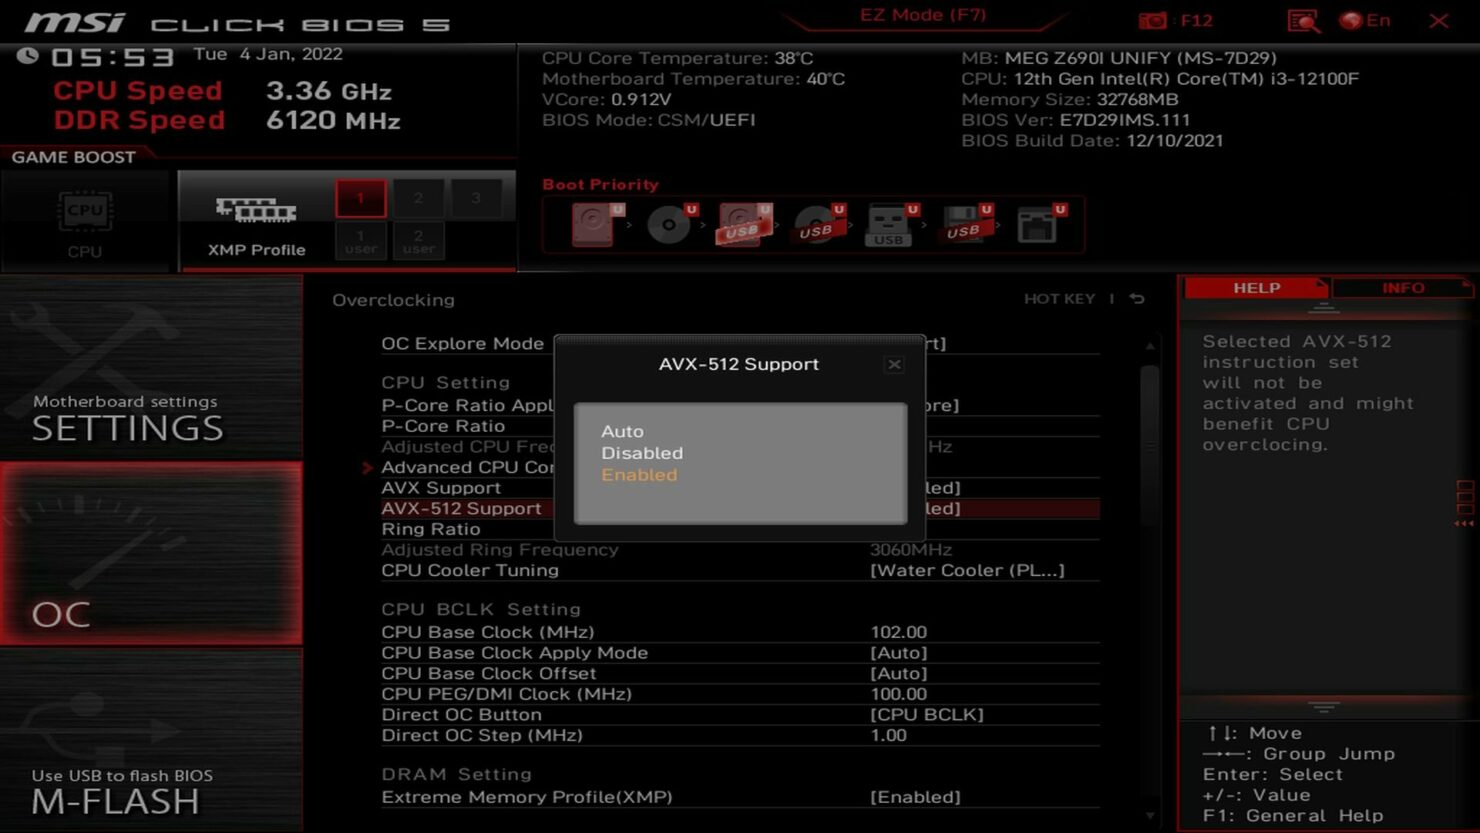The height and width of the screenshot is (833, 1480).
Task: Switch to the INFO tab
Action: [x=1404, y=288]
